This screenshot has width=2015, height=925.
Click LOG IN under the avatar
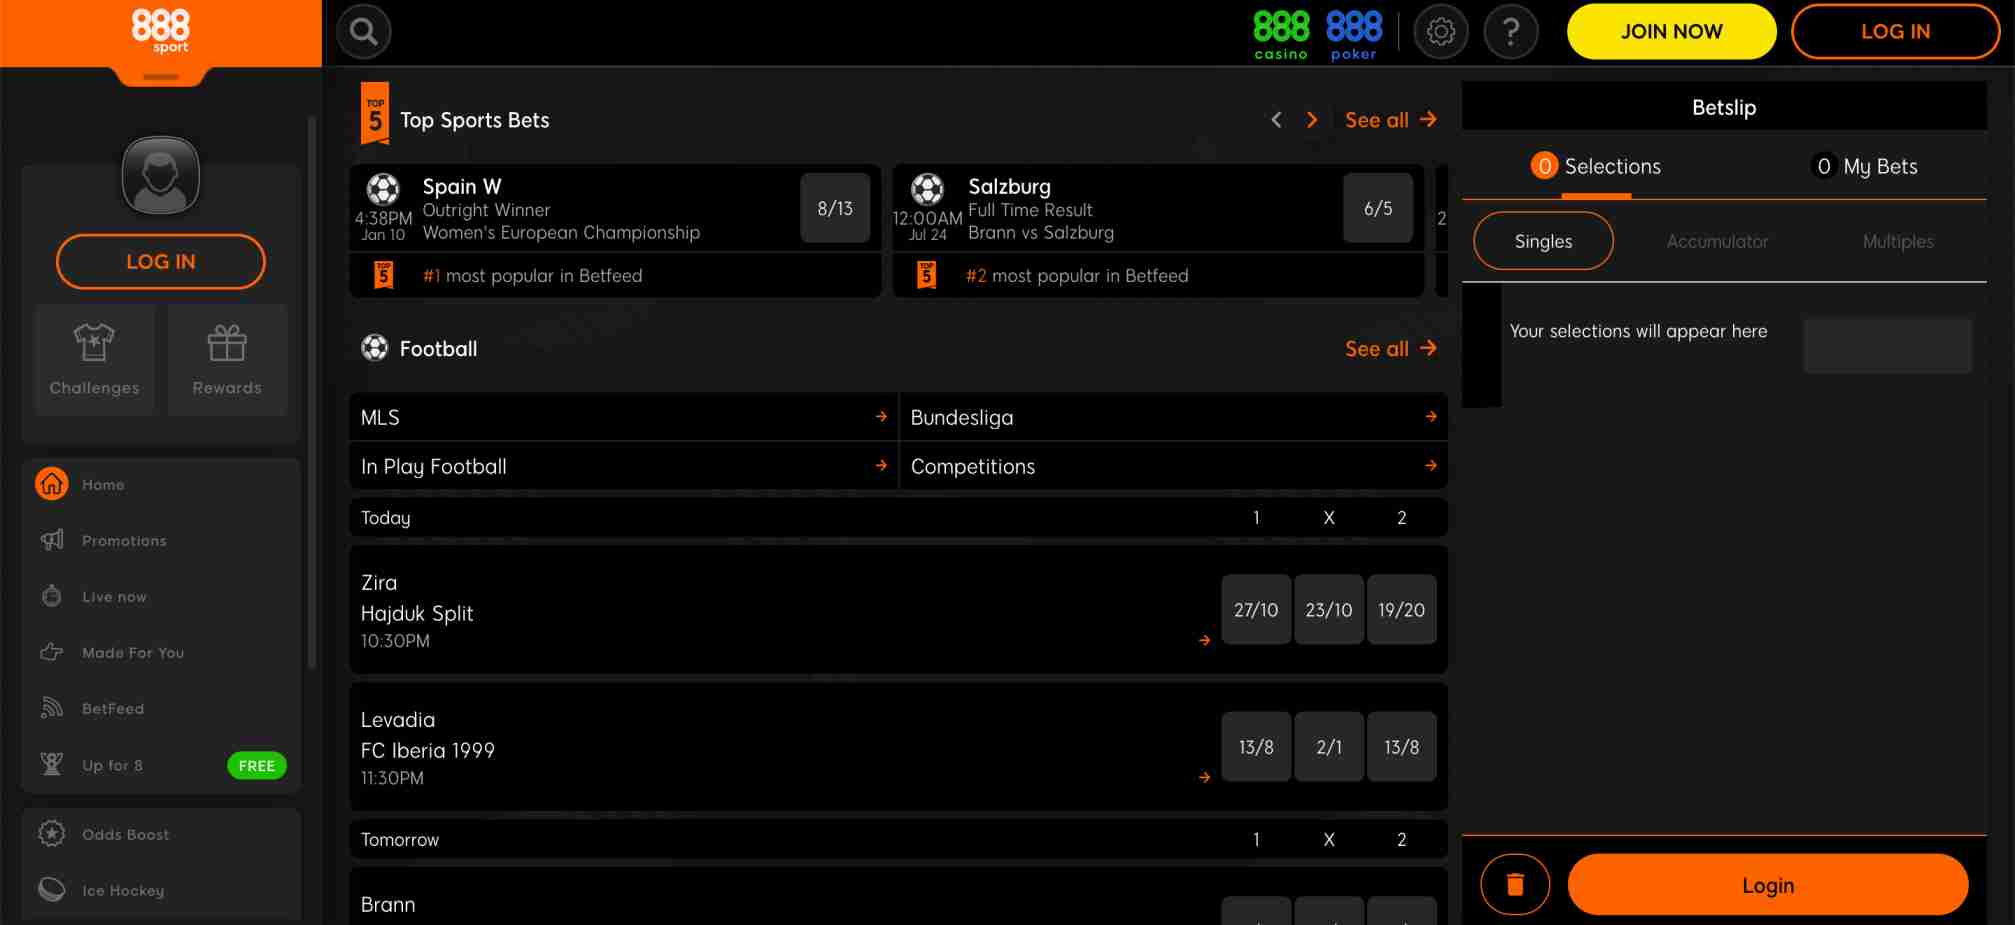(160, 261)
